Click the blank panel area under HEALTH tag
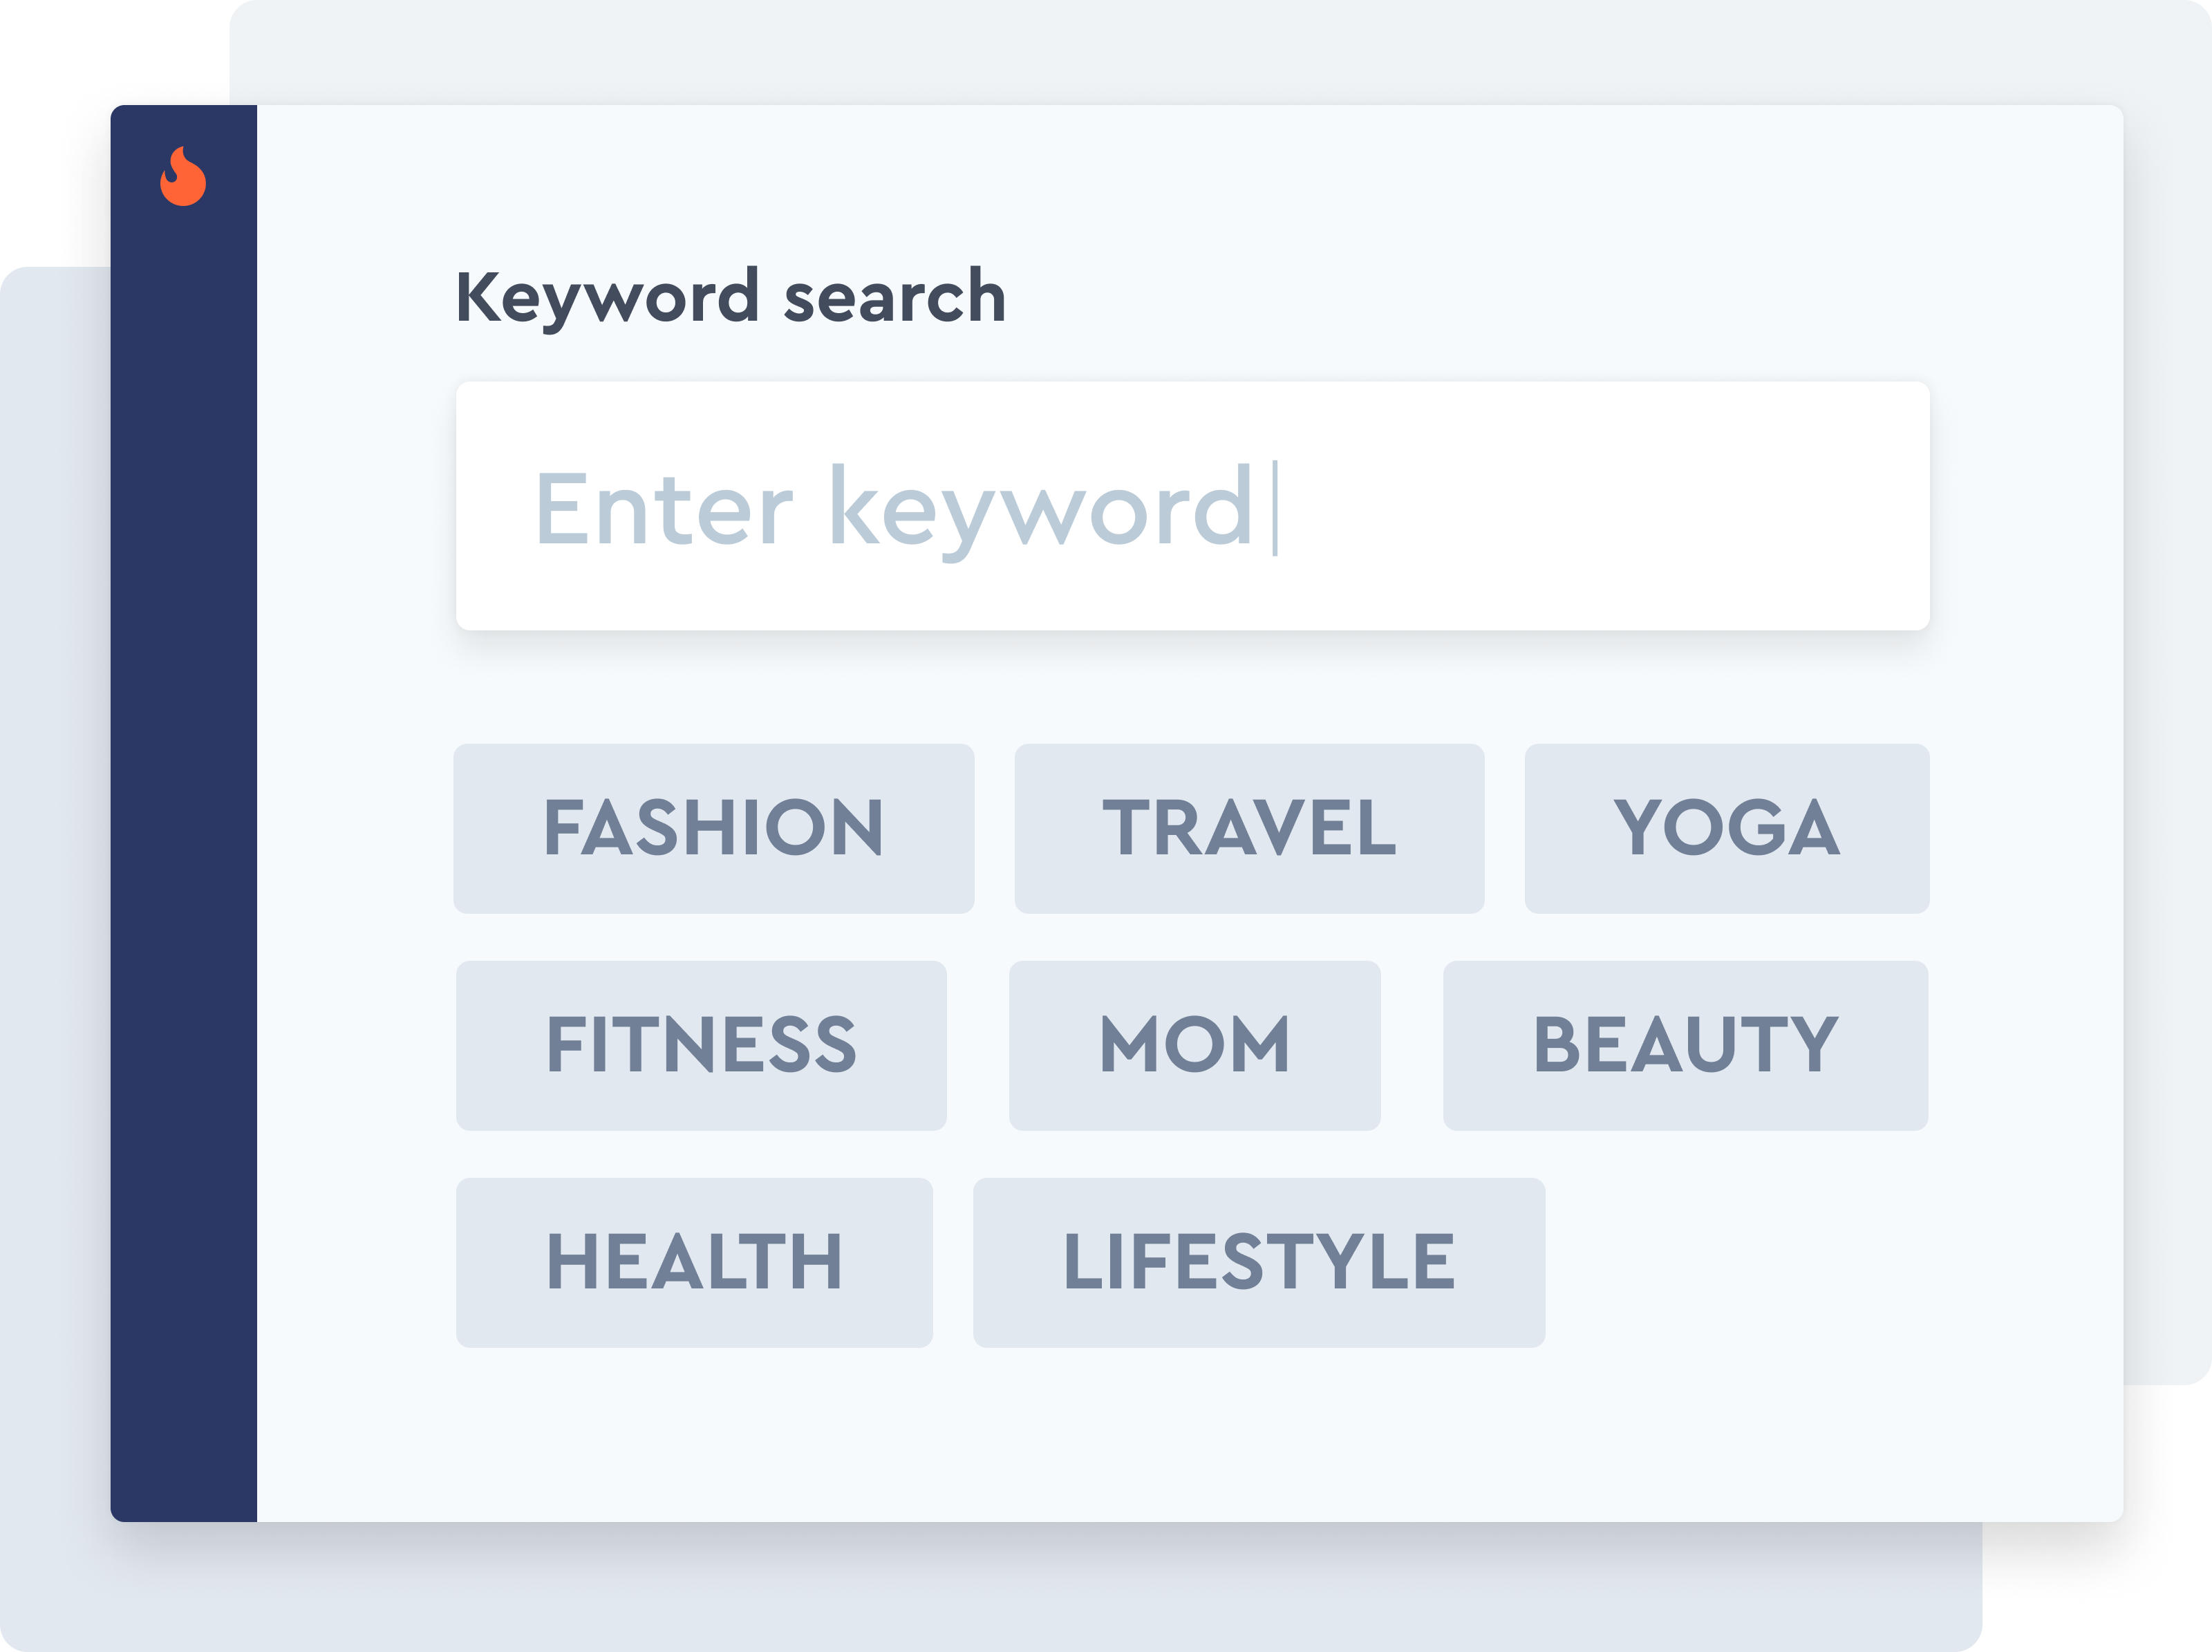Image resolution: width=2212 pixels, height=1652 pixels. coord(694,1430)
